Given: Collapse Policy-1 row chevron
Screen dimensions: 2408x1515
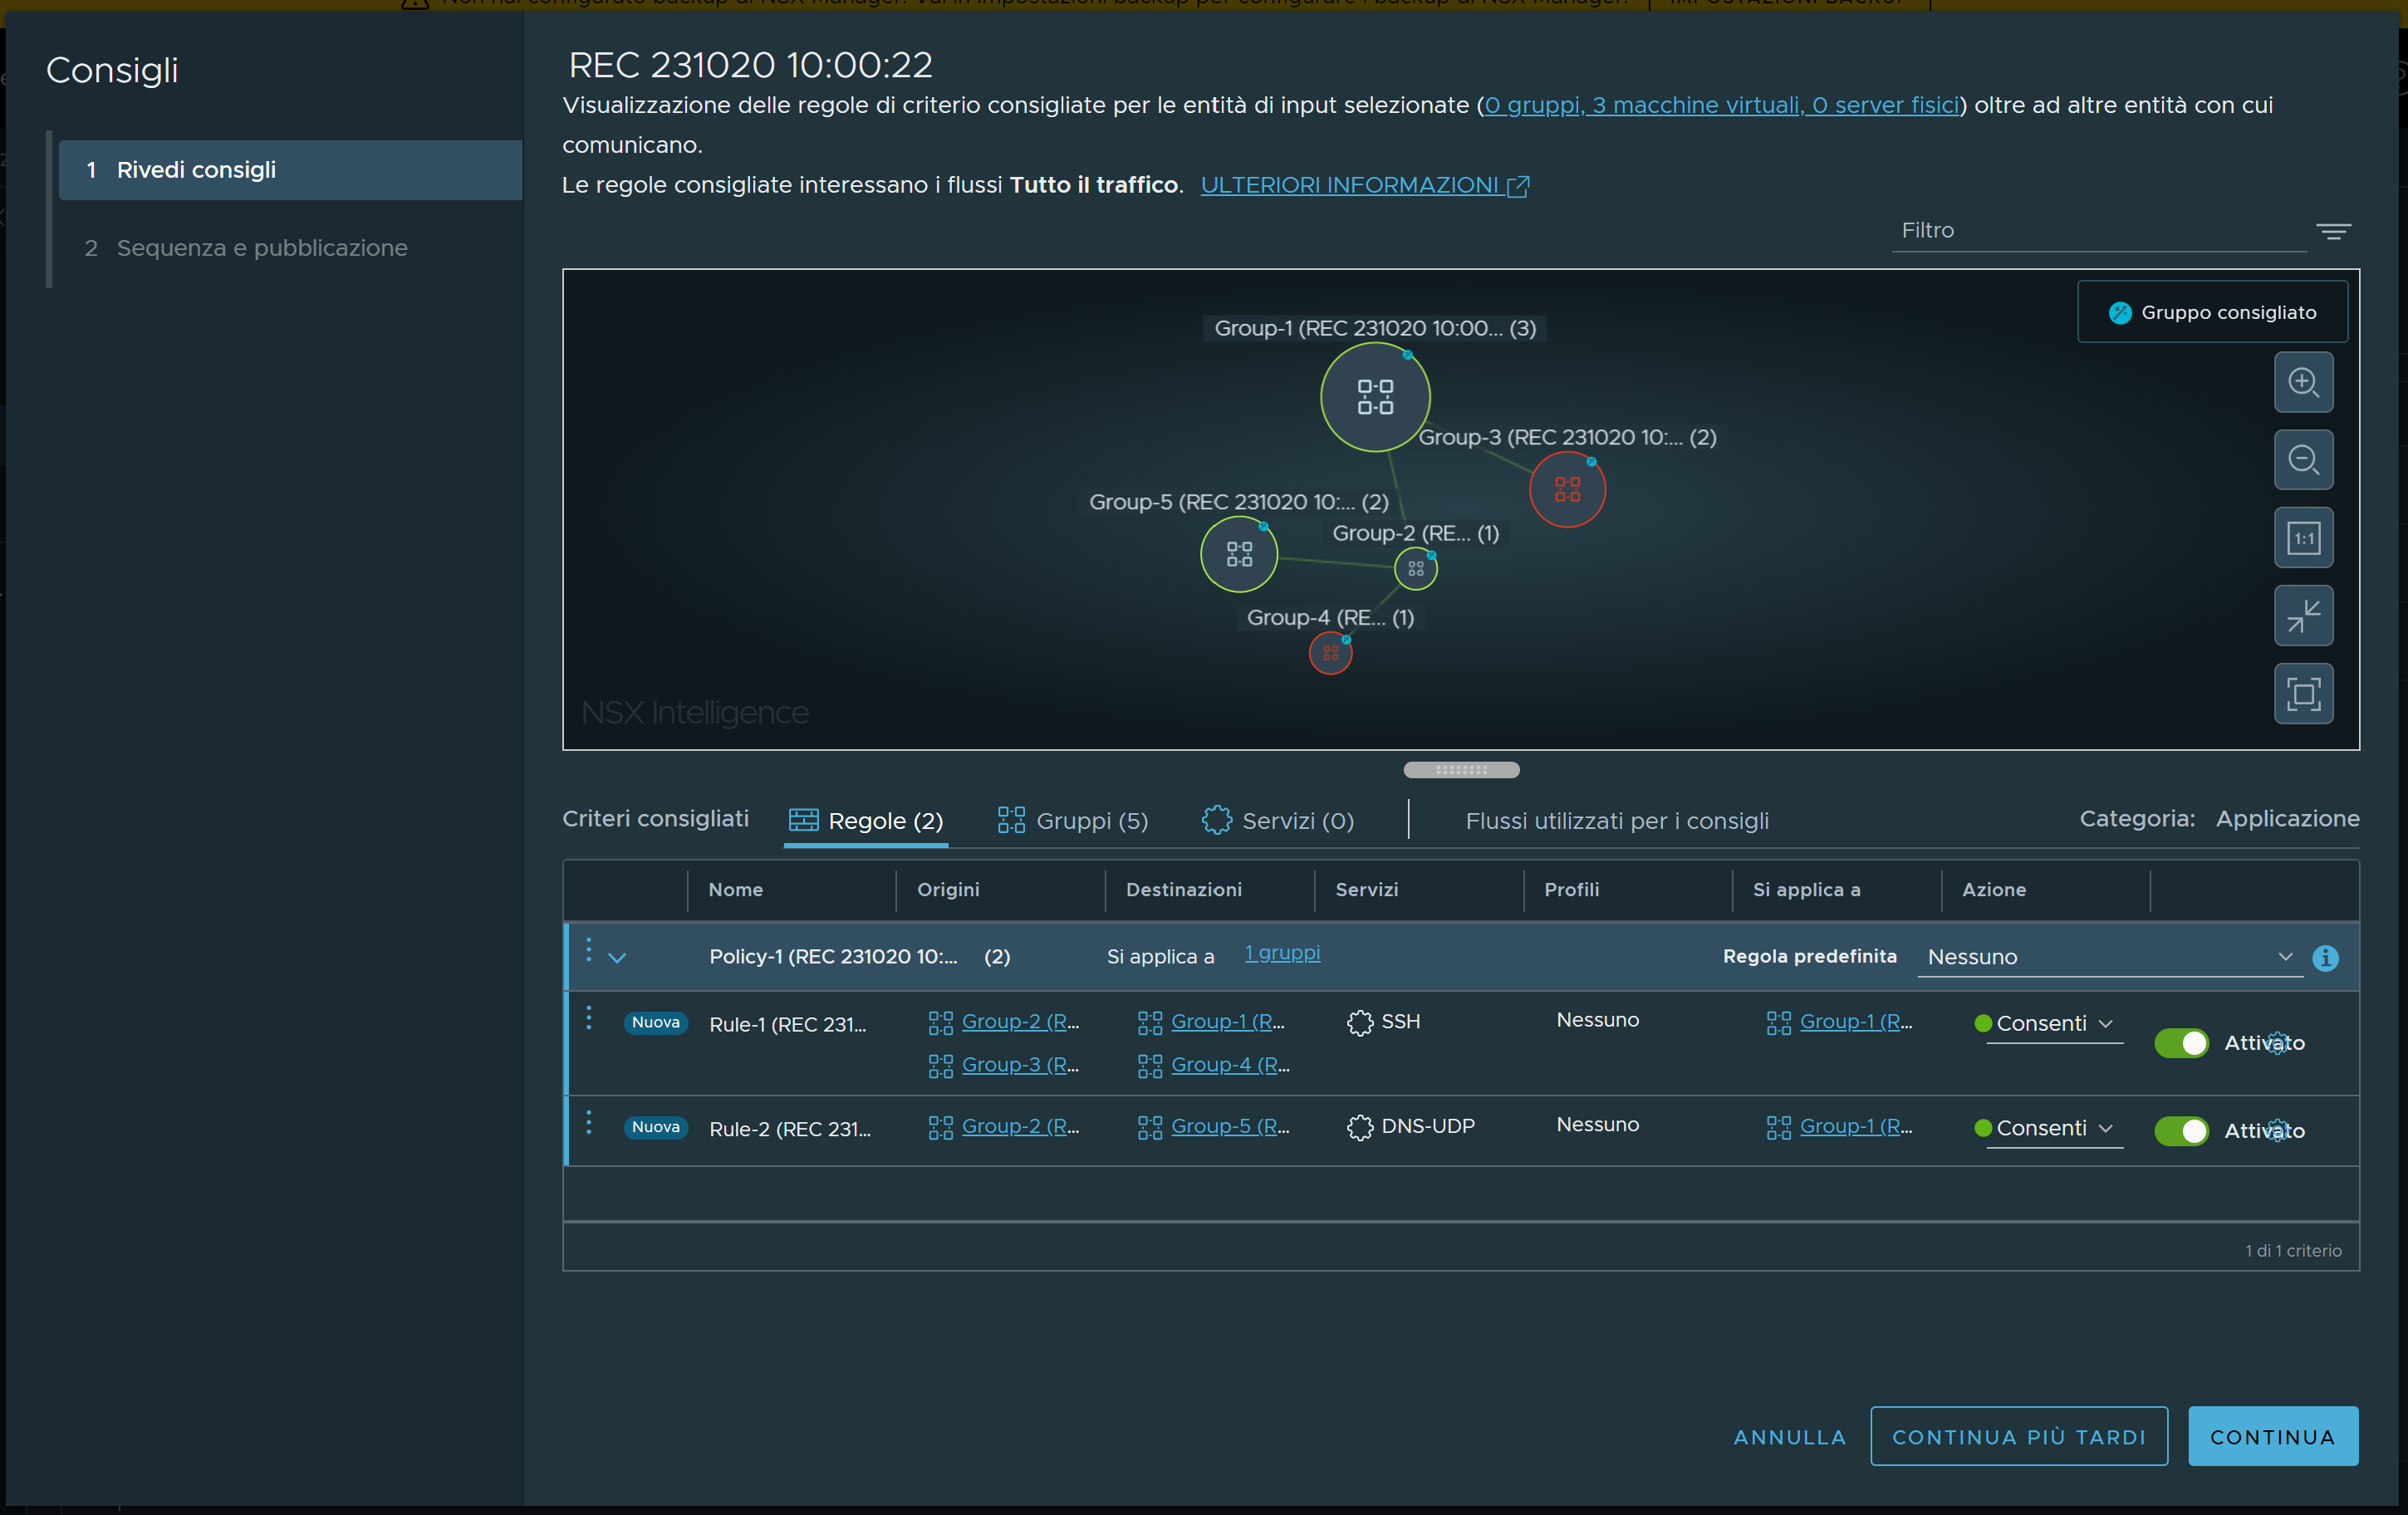Looking at the screenshot, I should 617,958.
